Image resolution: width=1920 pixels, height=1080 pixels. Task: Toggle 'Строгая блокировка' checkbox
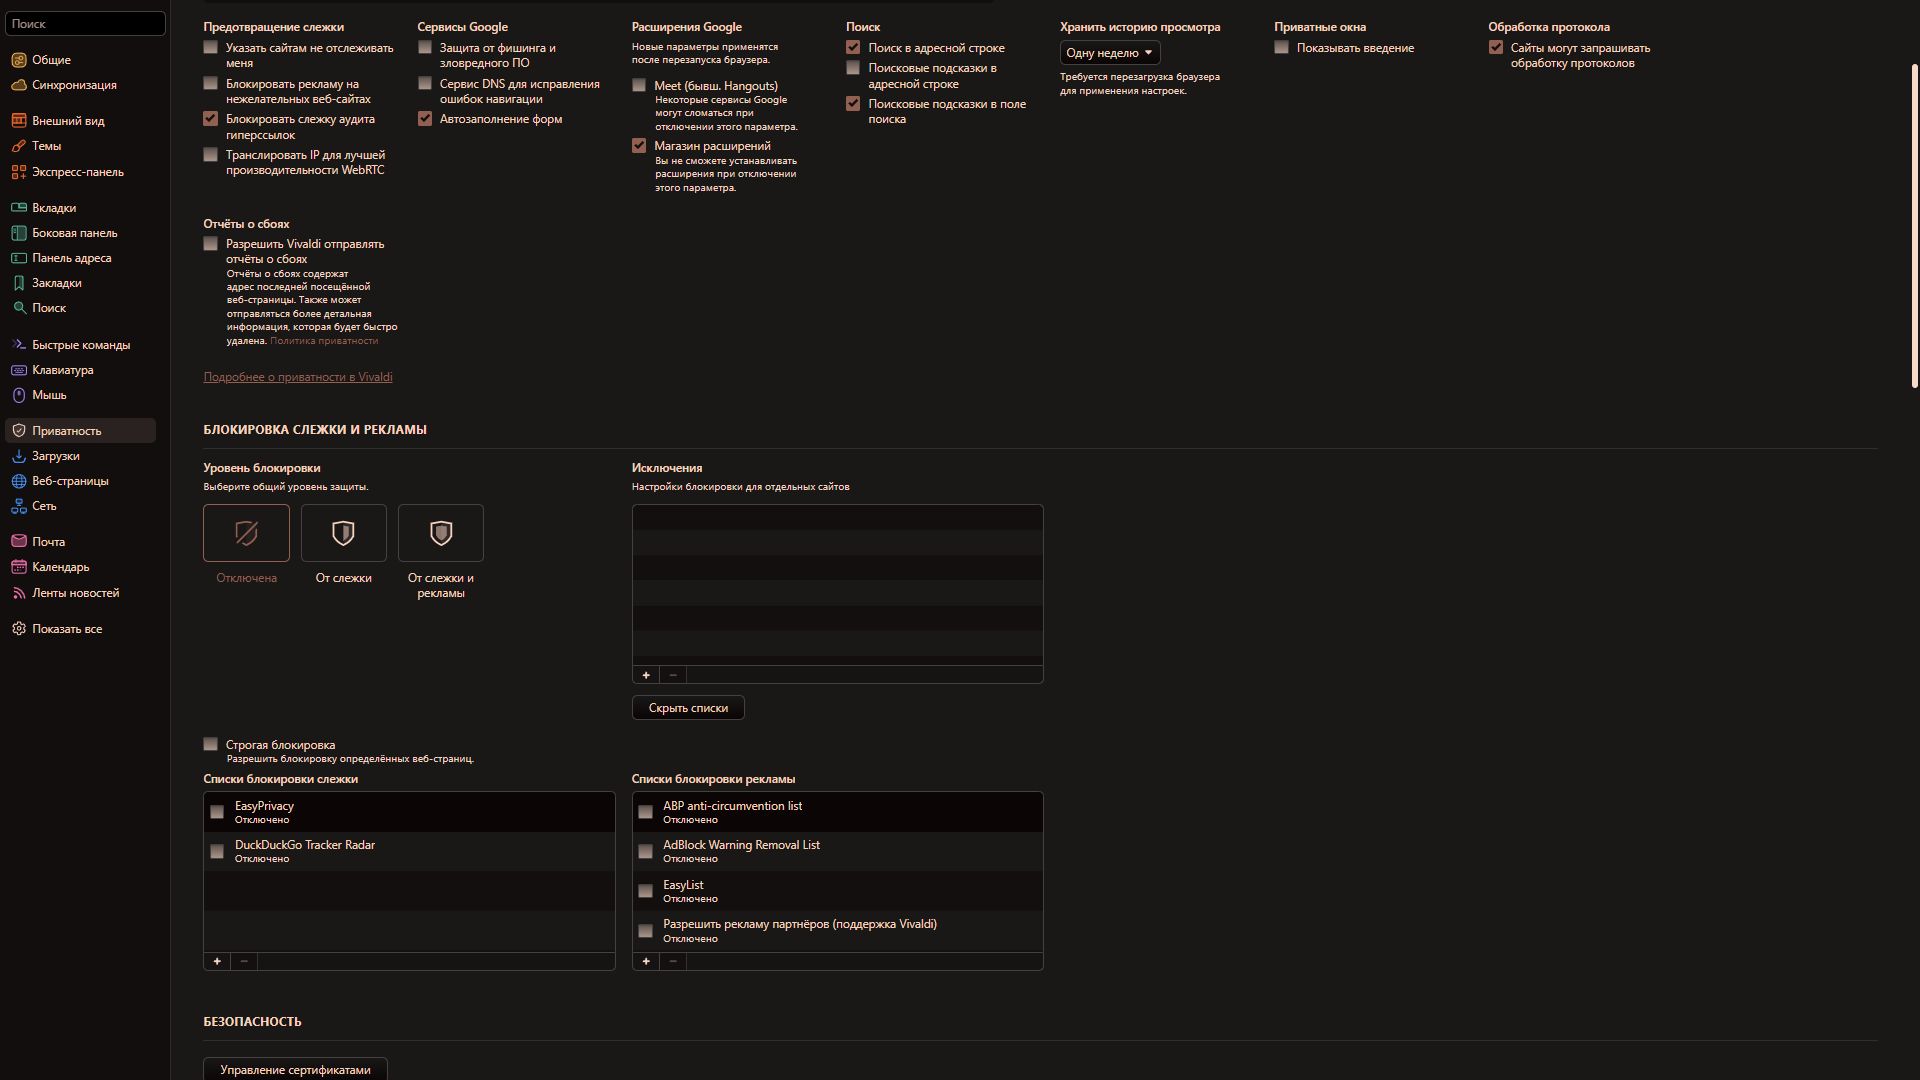210,744
